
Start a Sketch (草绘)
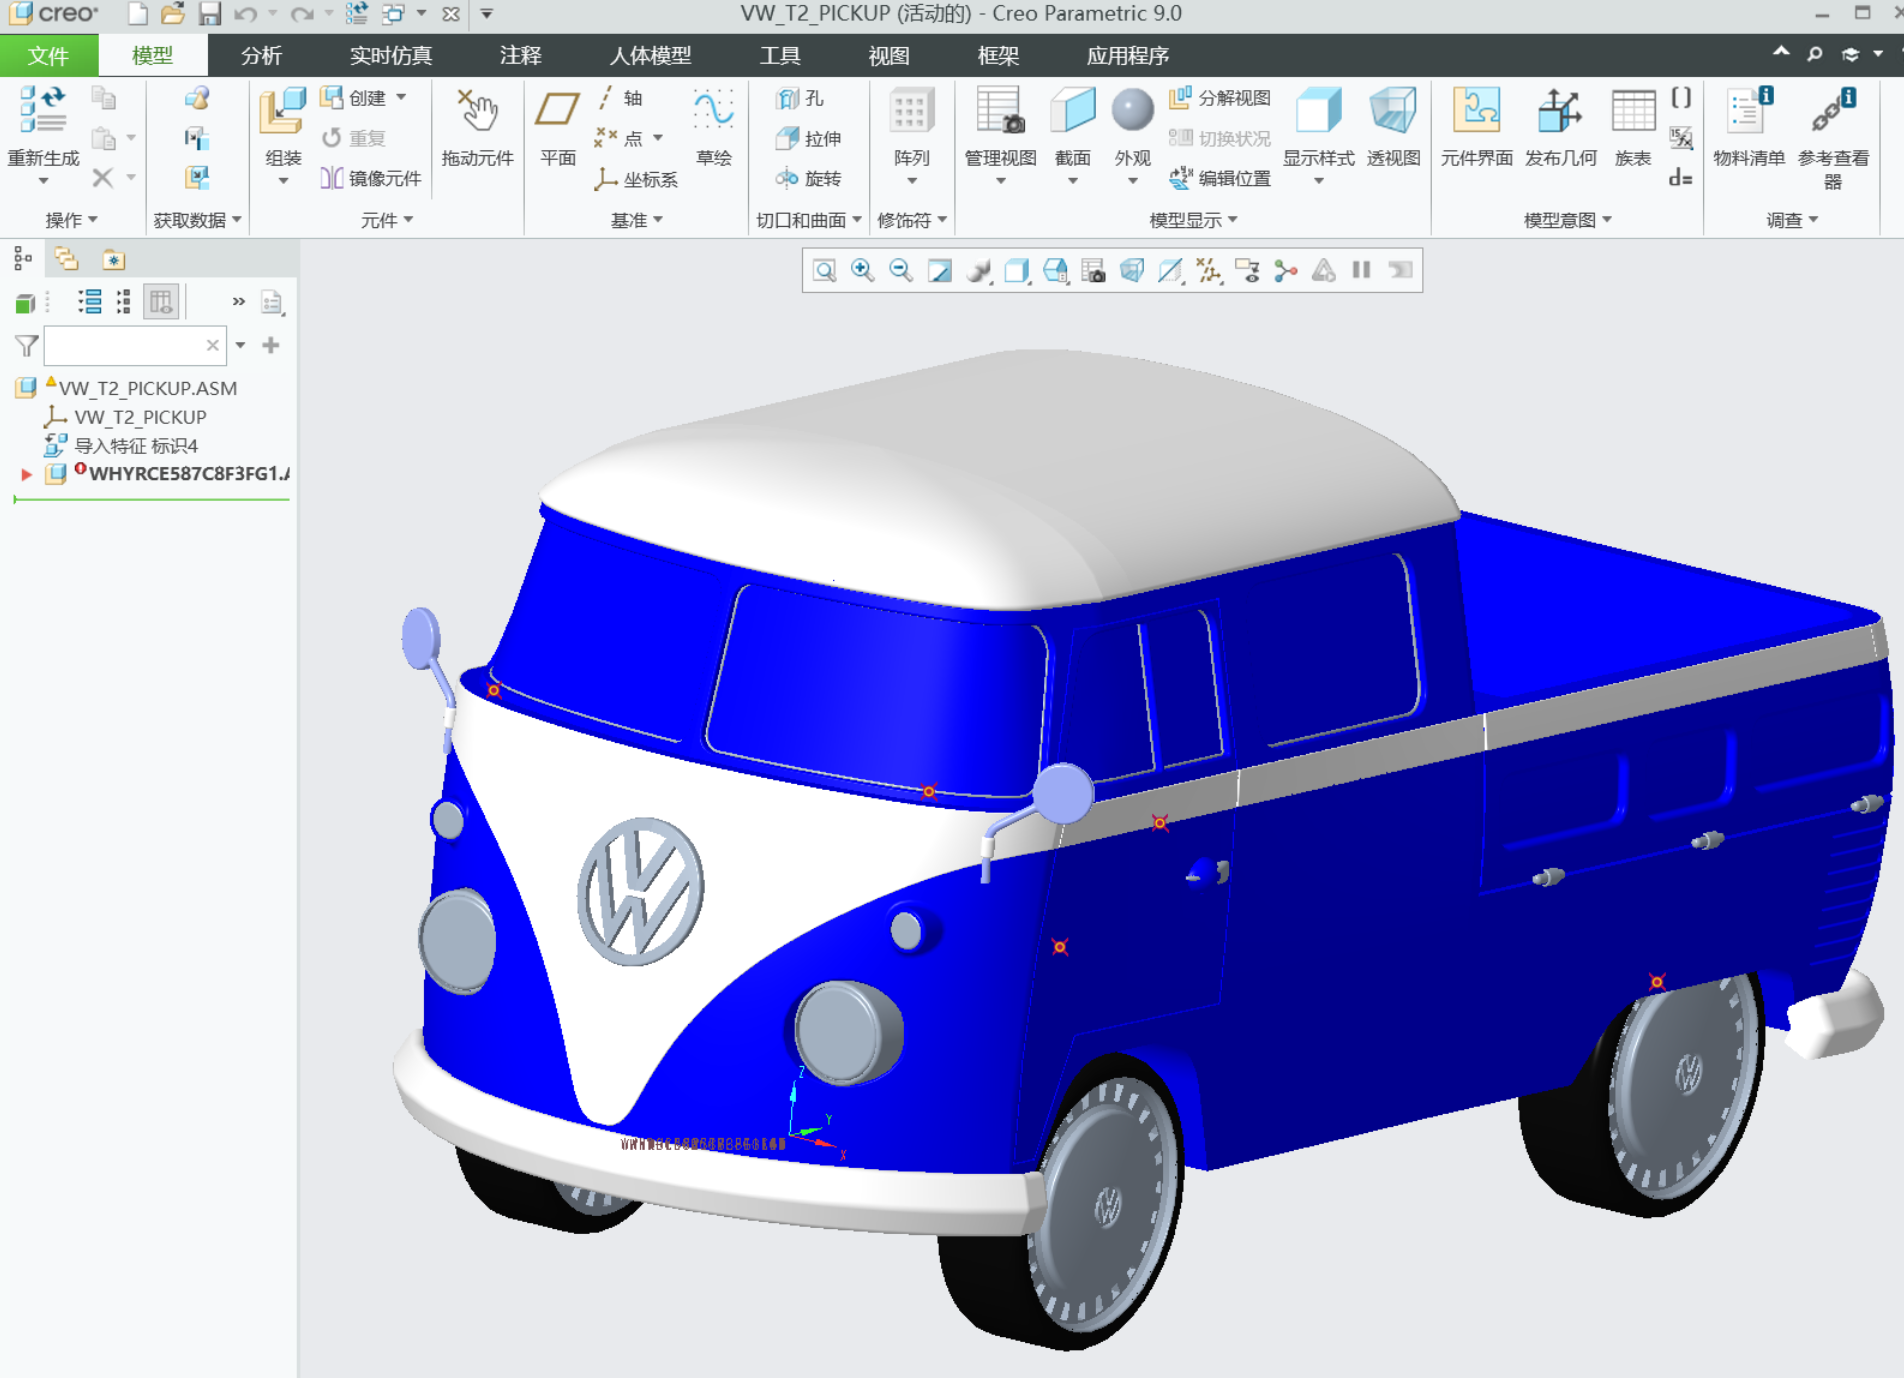(714, 110)
